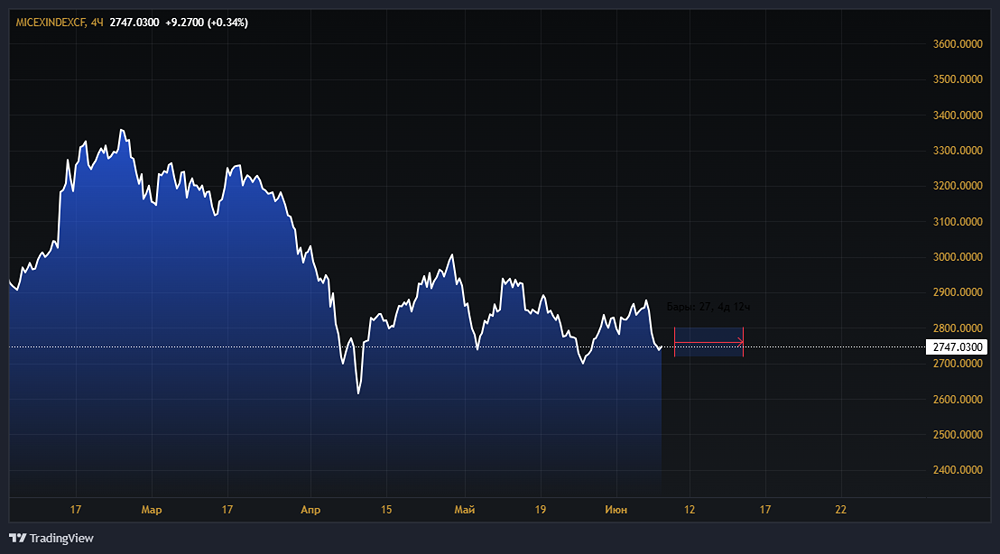Open the MICEXINDEXCF symbol title

pyautogui.click(x=50, y=22)
